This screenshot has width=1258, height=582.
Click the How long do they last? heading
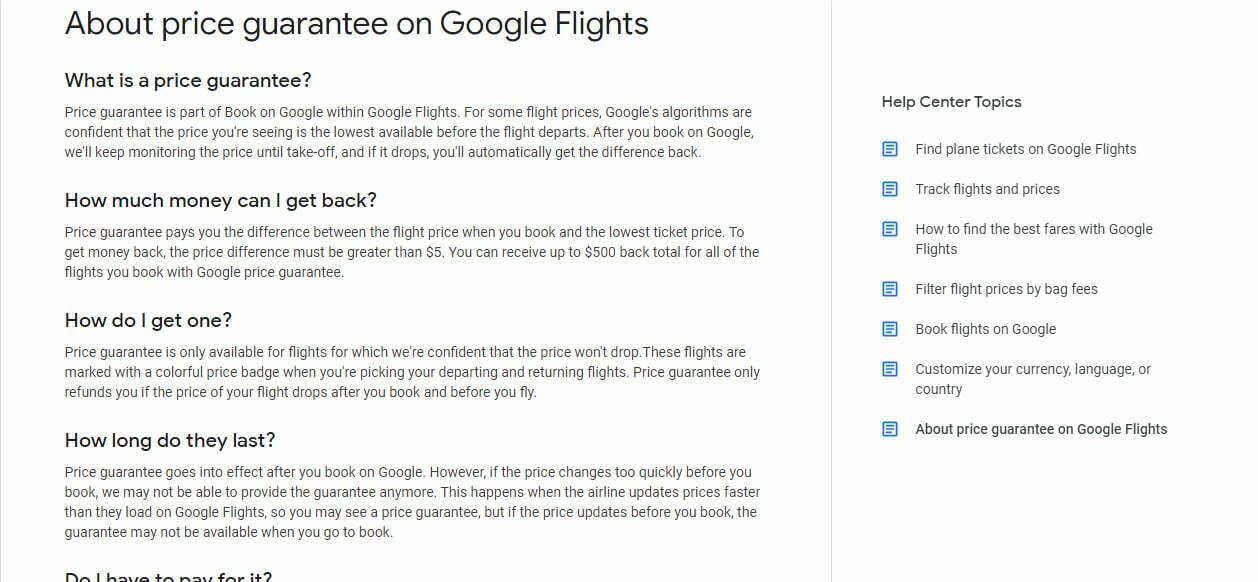point(170,440)
